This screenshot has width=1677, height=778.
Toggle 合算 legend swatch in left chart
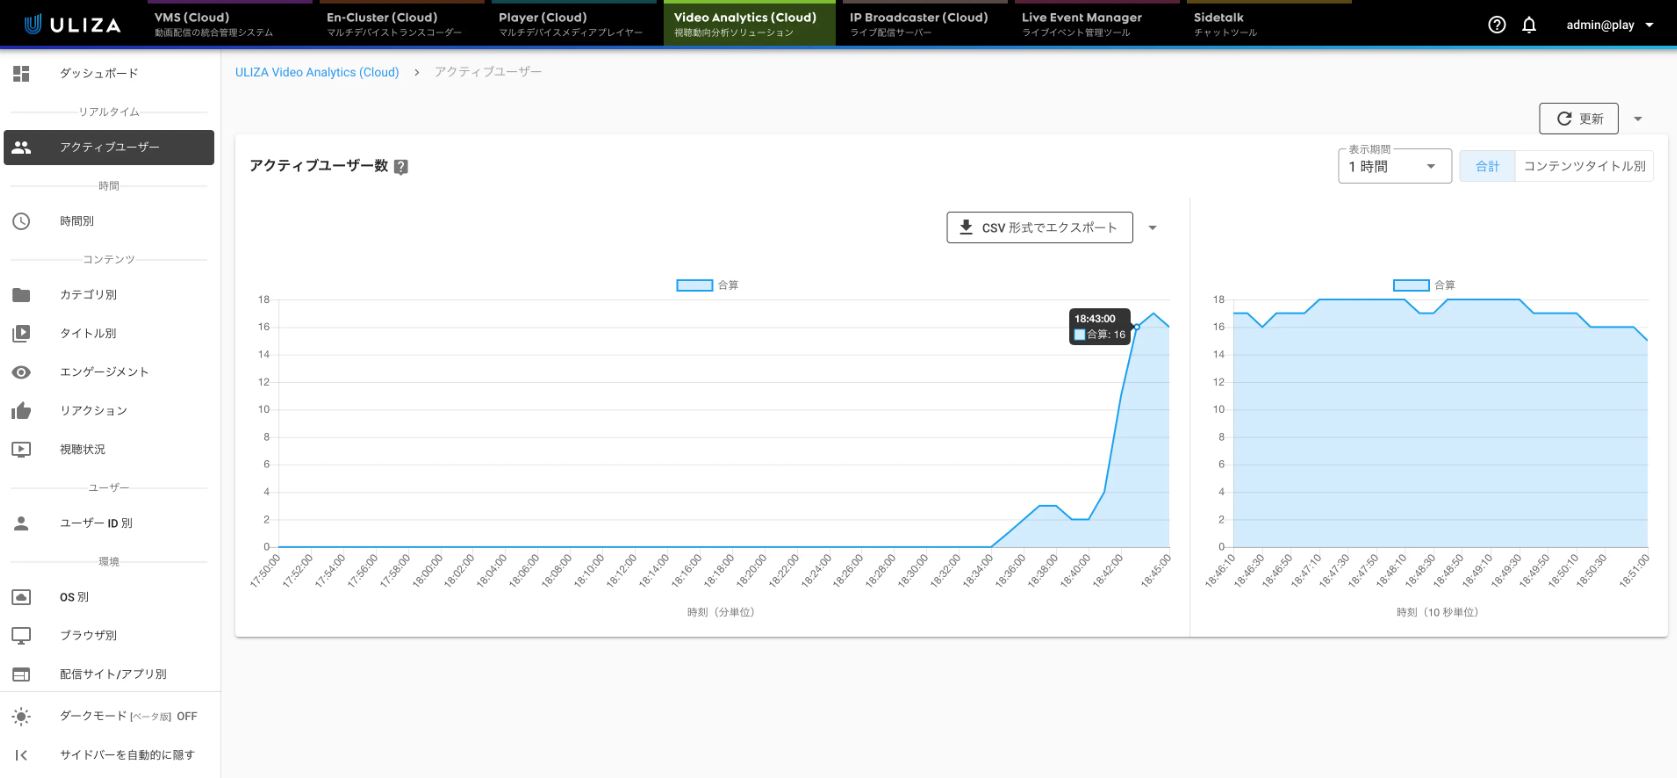(x=694, y=285)
